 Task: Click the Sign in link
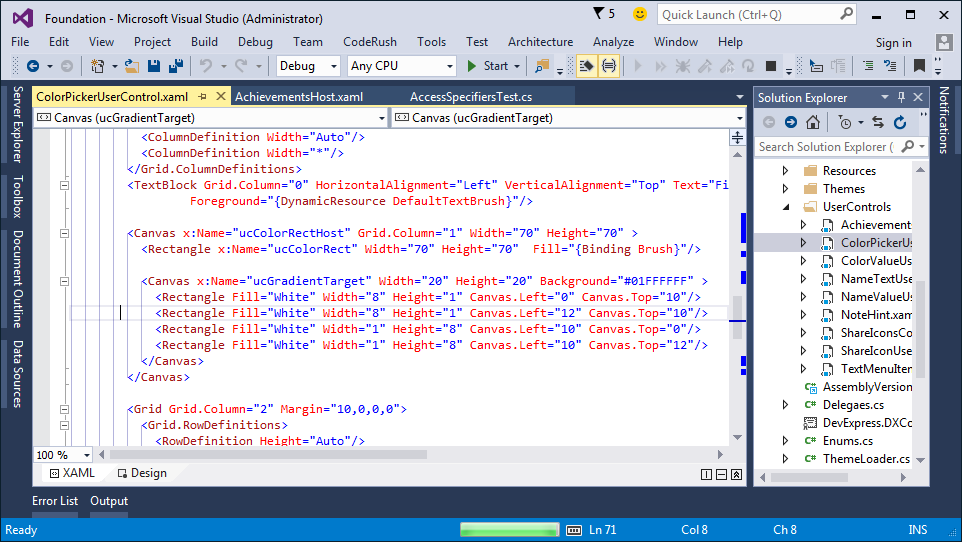893,42
